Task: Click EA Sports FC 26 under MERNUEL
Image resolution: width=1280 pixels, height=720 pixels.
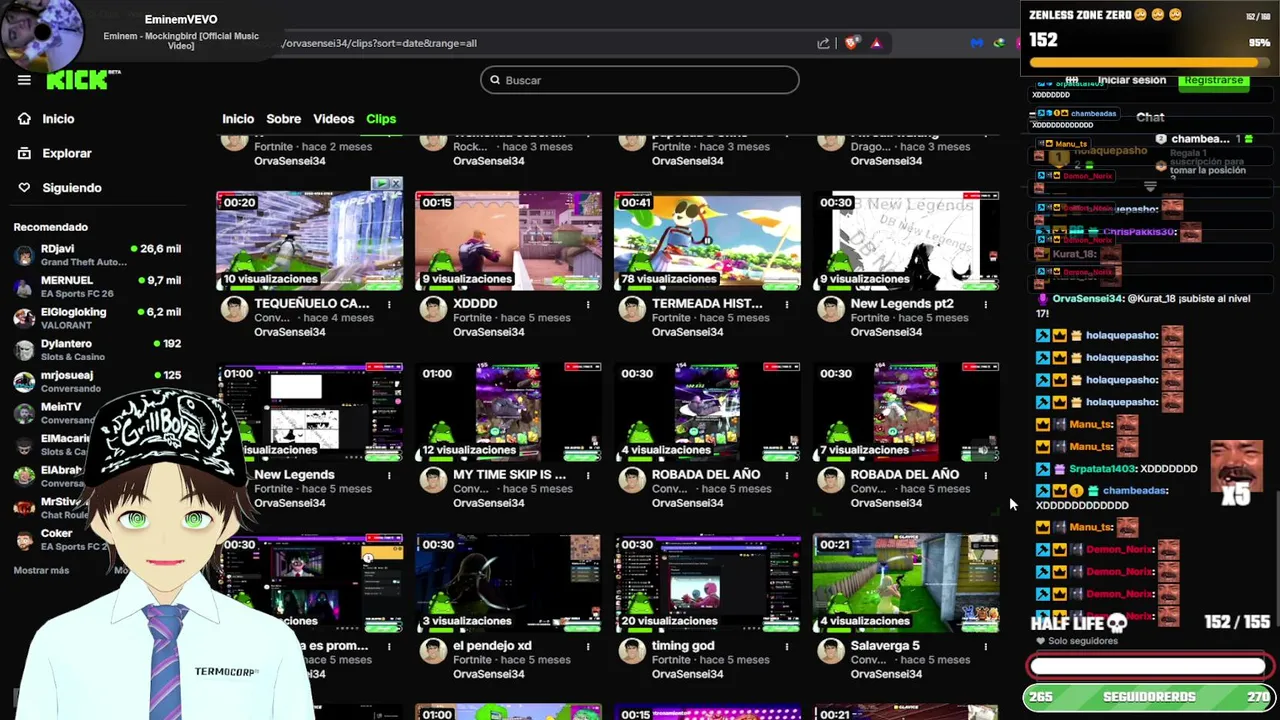Action: 77,294
